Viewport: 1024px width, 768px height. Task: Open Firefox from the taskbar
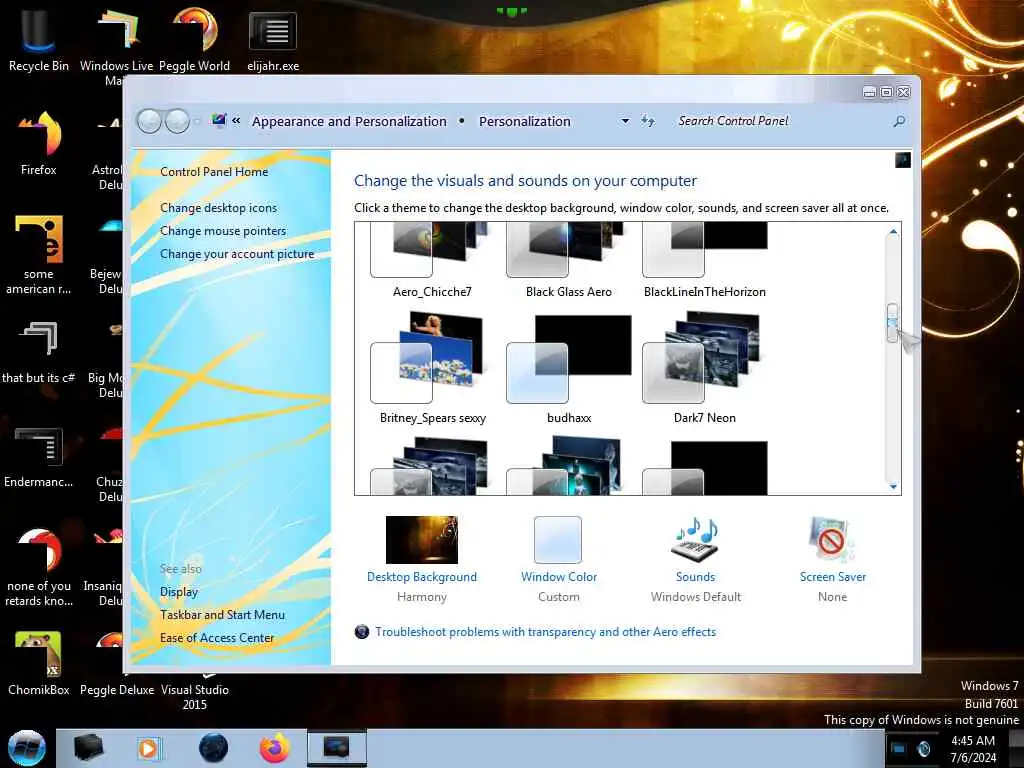click(275, 748)
